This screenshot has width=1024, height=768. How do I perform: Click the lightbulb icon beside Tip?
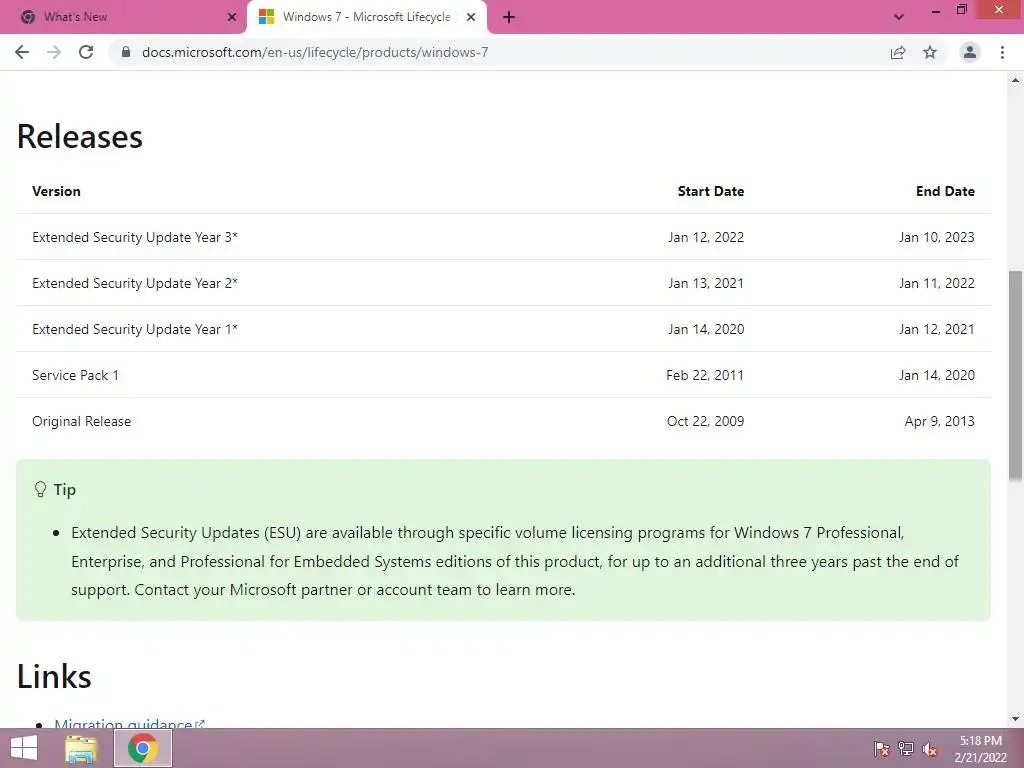point(40,490)
